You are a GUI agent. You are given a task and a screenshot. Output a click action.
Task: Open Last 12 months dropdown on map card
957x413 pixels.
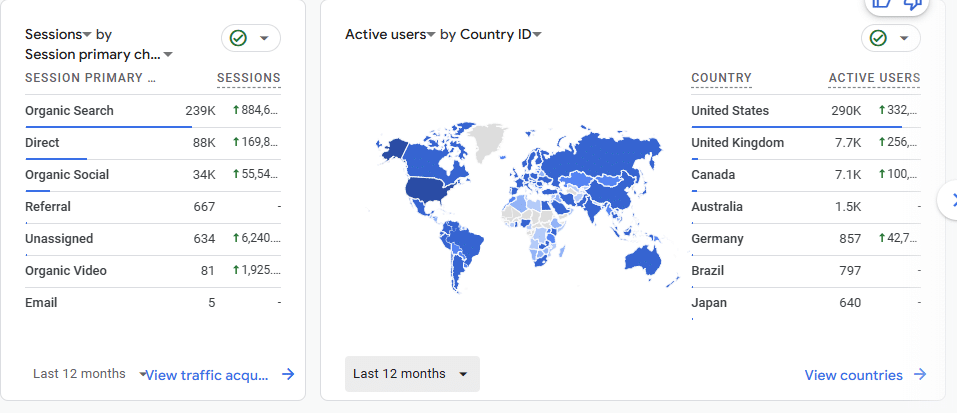click(x=412, y=373)
